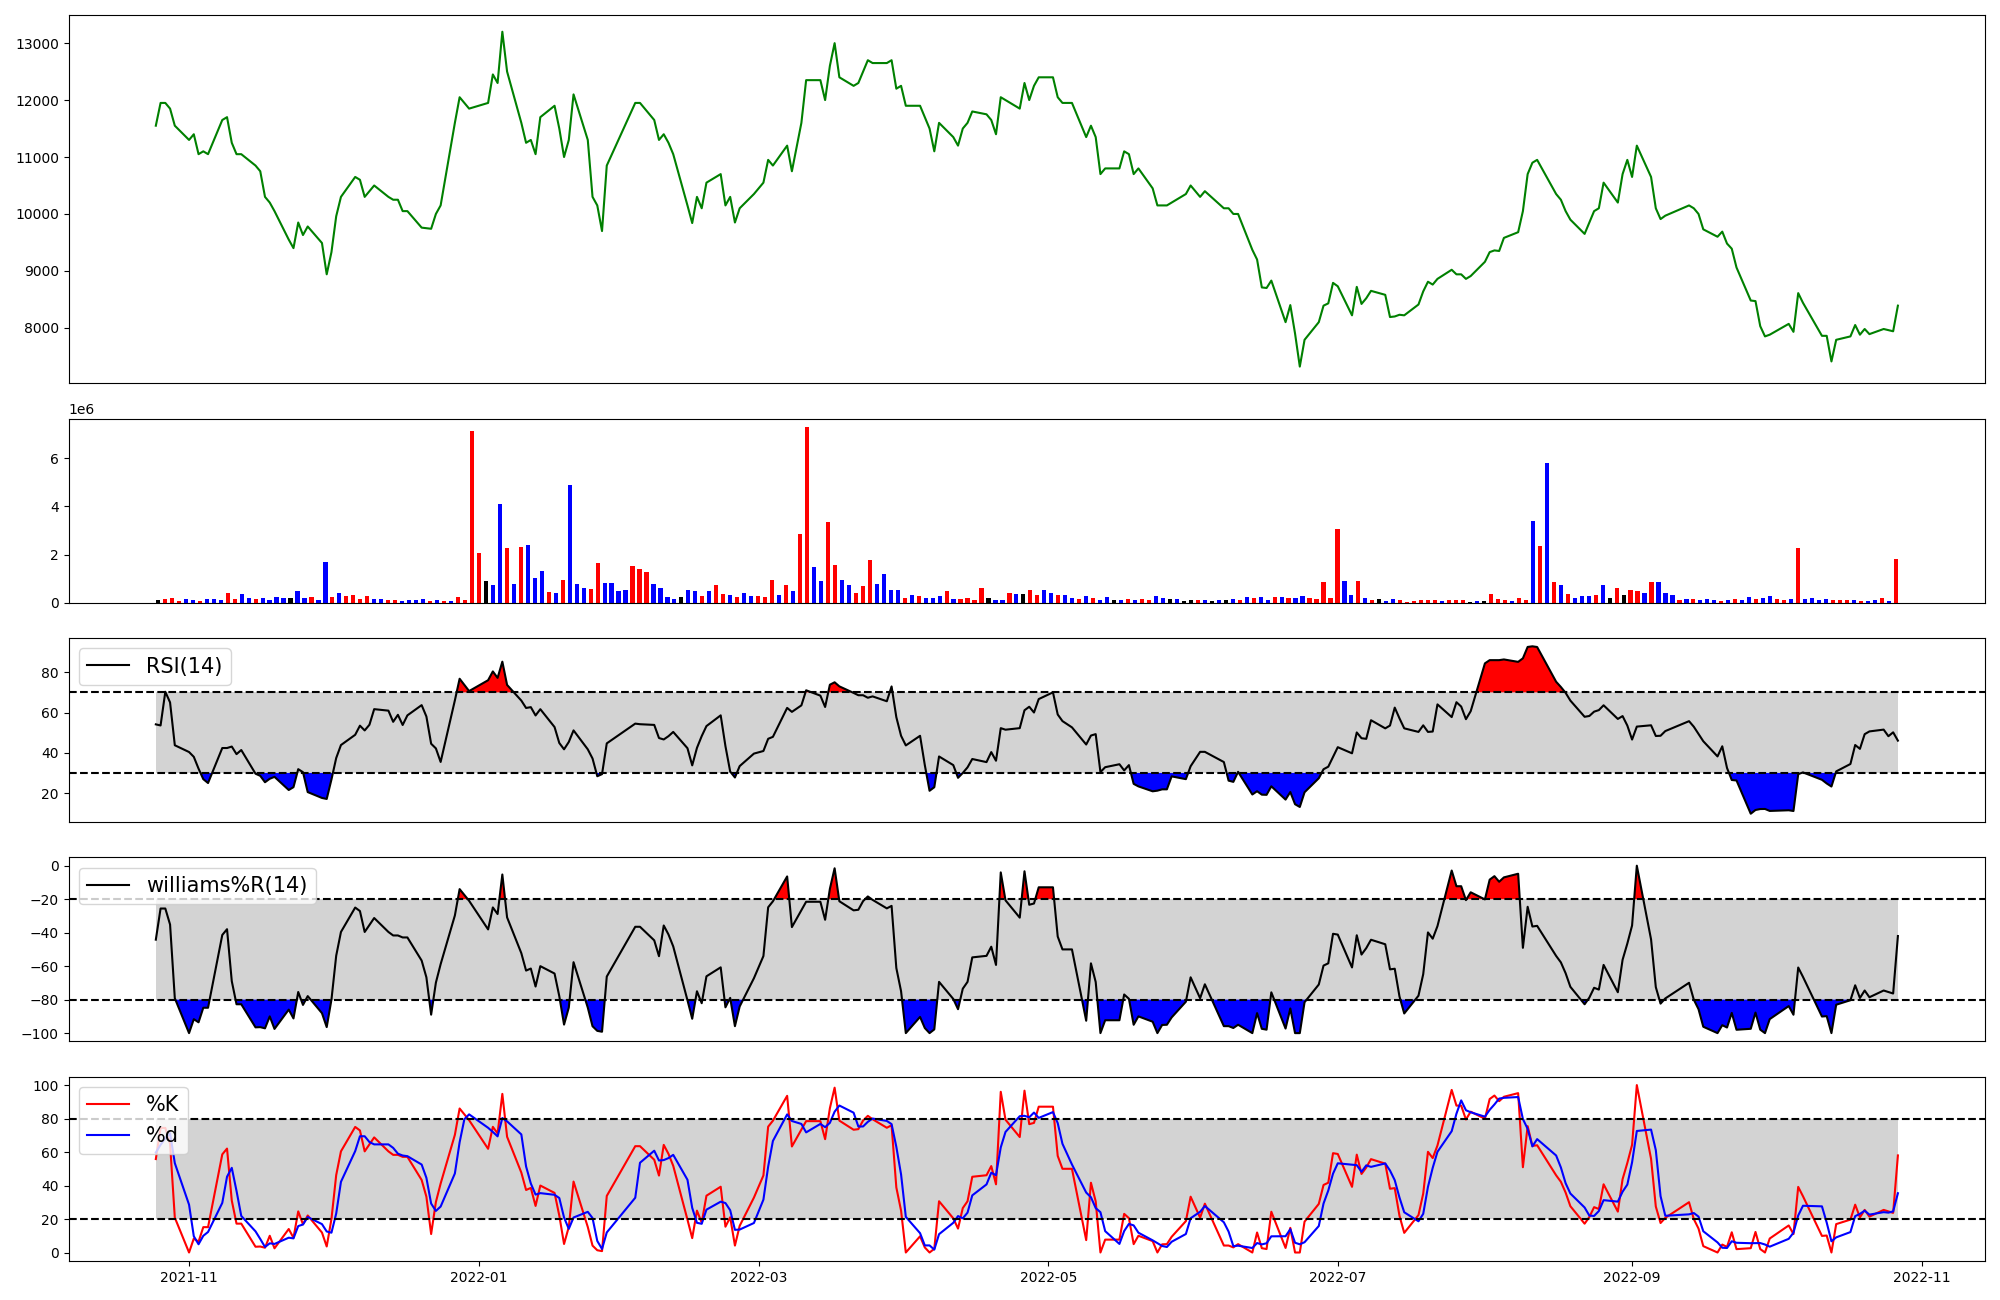The width and height of the screenshot is (2000, 1300).
Task: Click the 2022-05 date tick label
Action: coord(1048,1277)
